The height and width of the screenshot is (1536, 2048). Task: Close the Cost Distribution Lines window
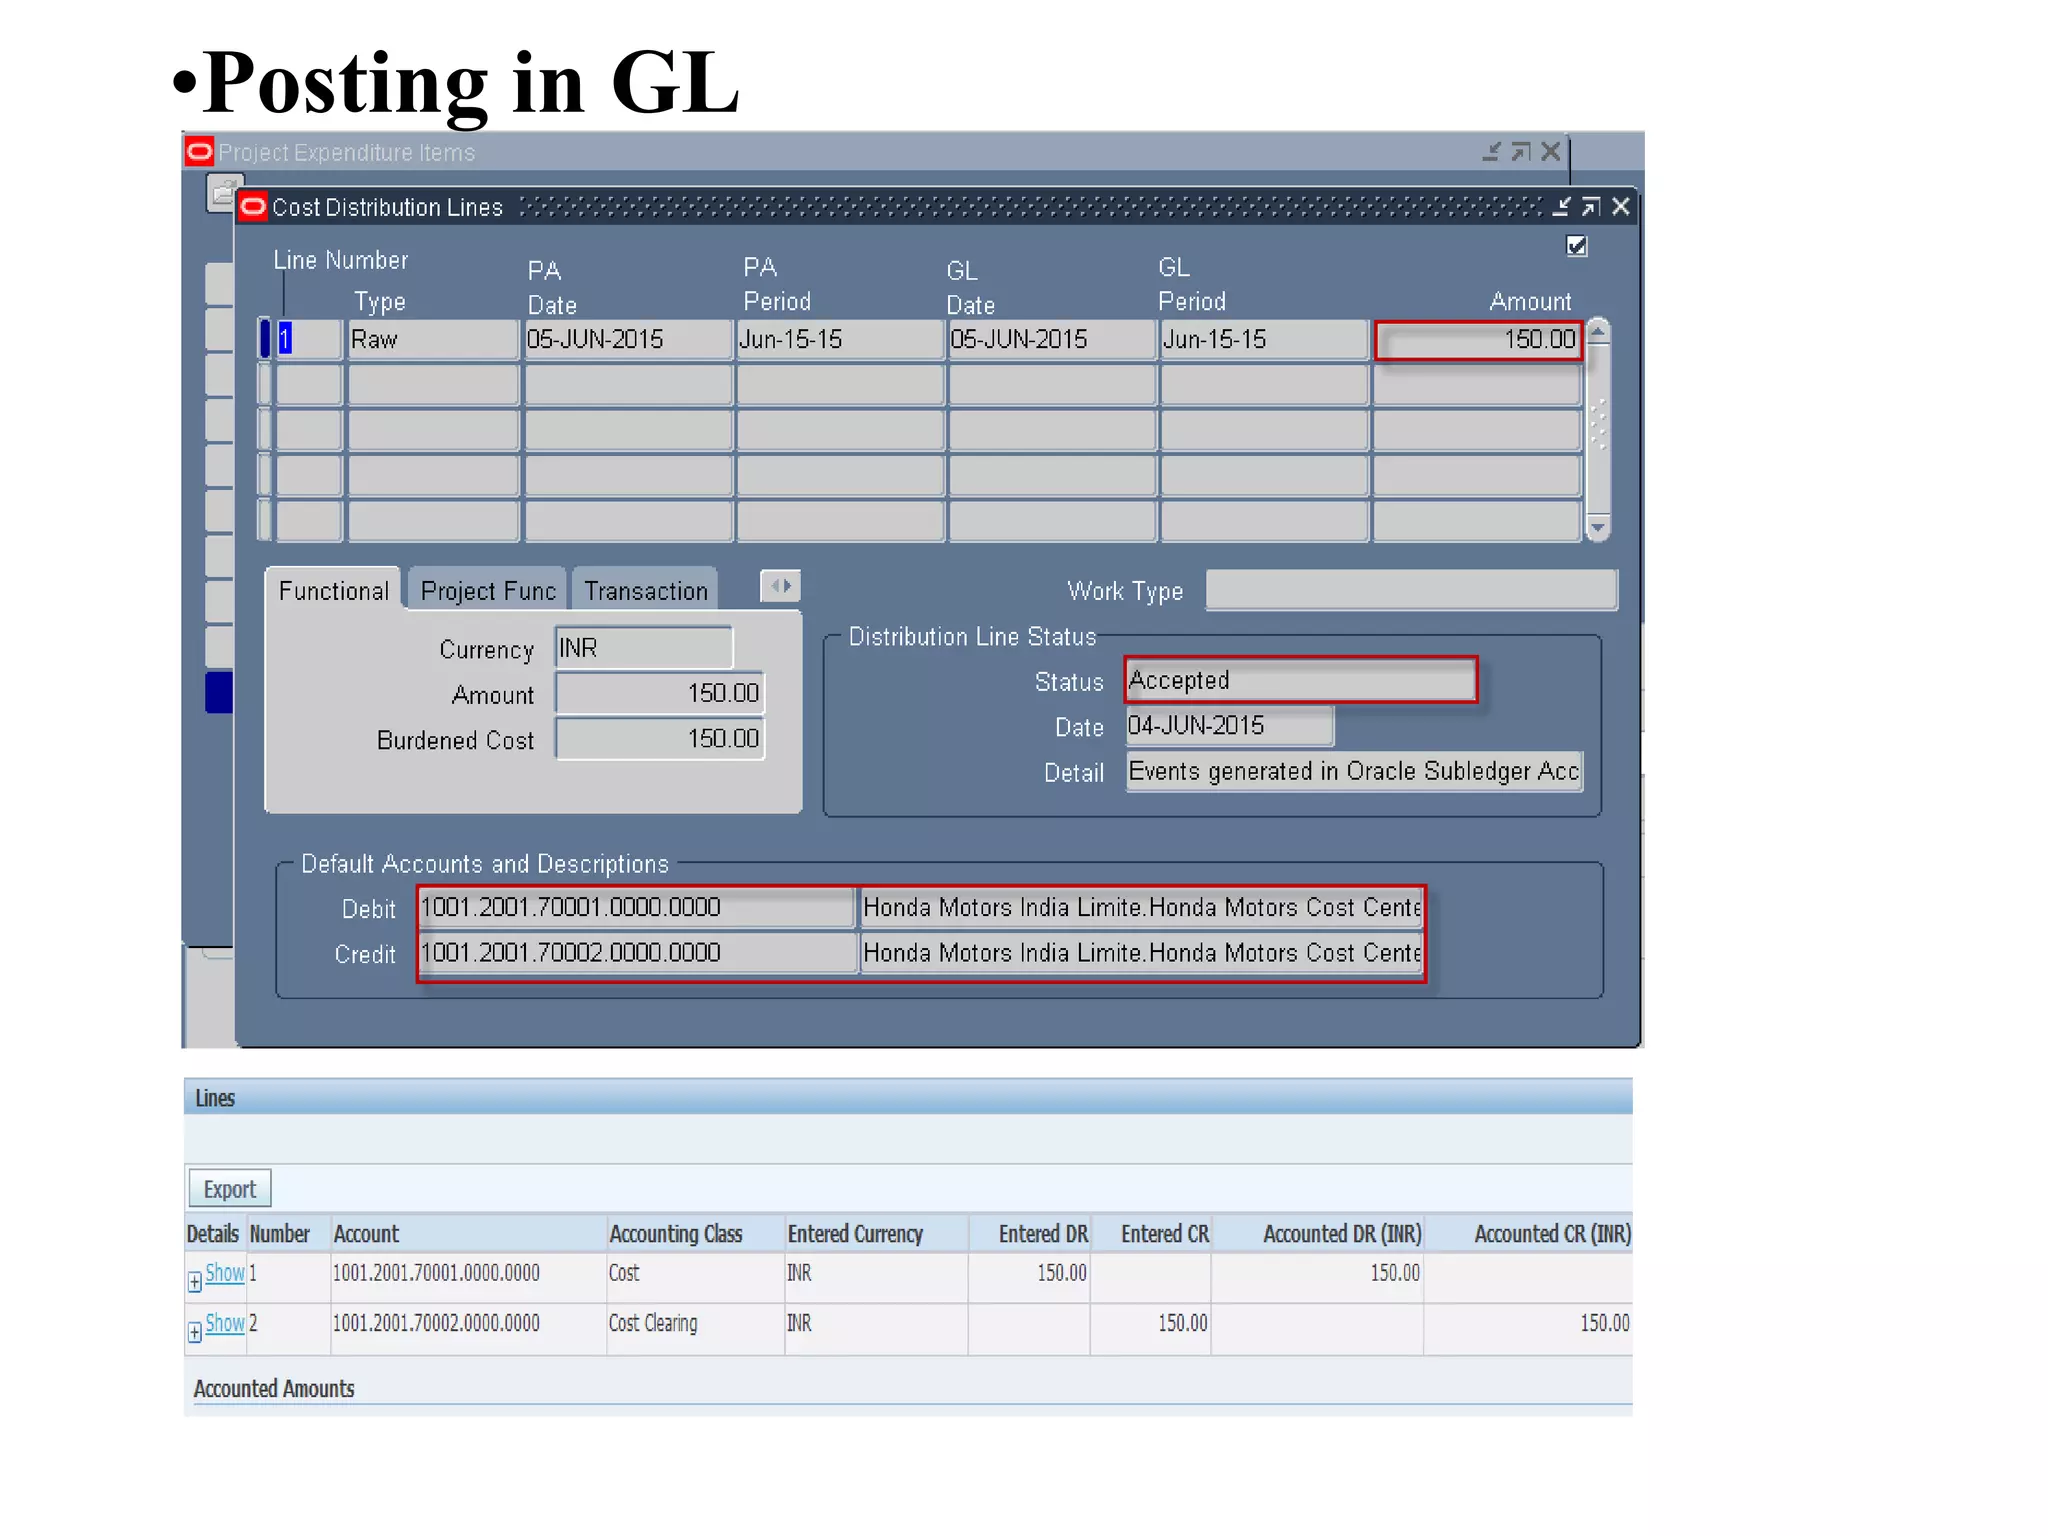click(1620, 207)
